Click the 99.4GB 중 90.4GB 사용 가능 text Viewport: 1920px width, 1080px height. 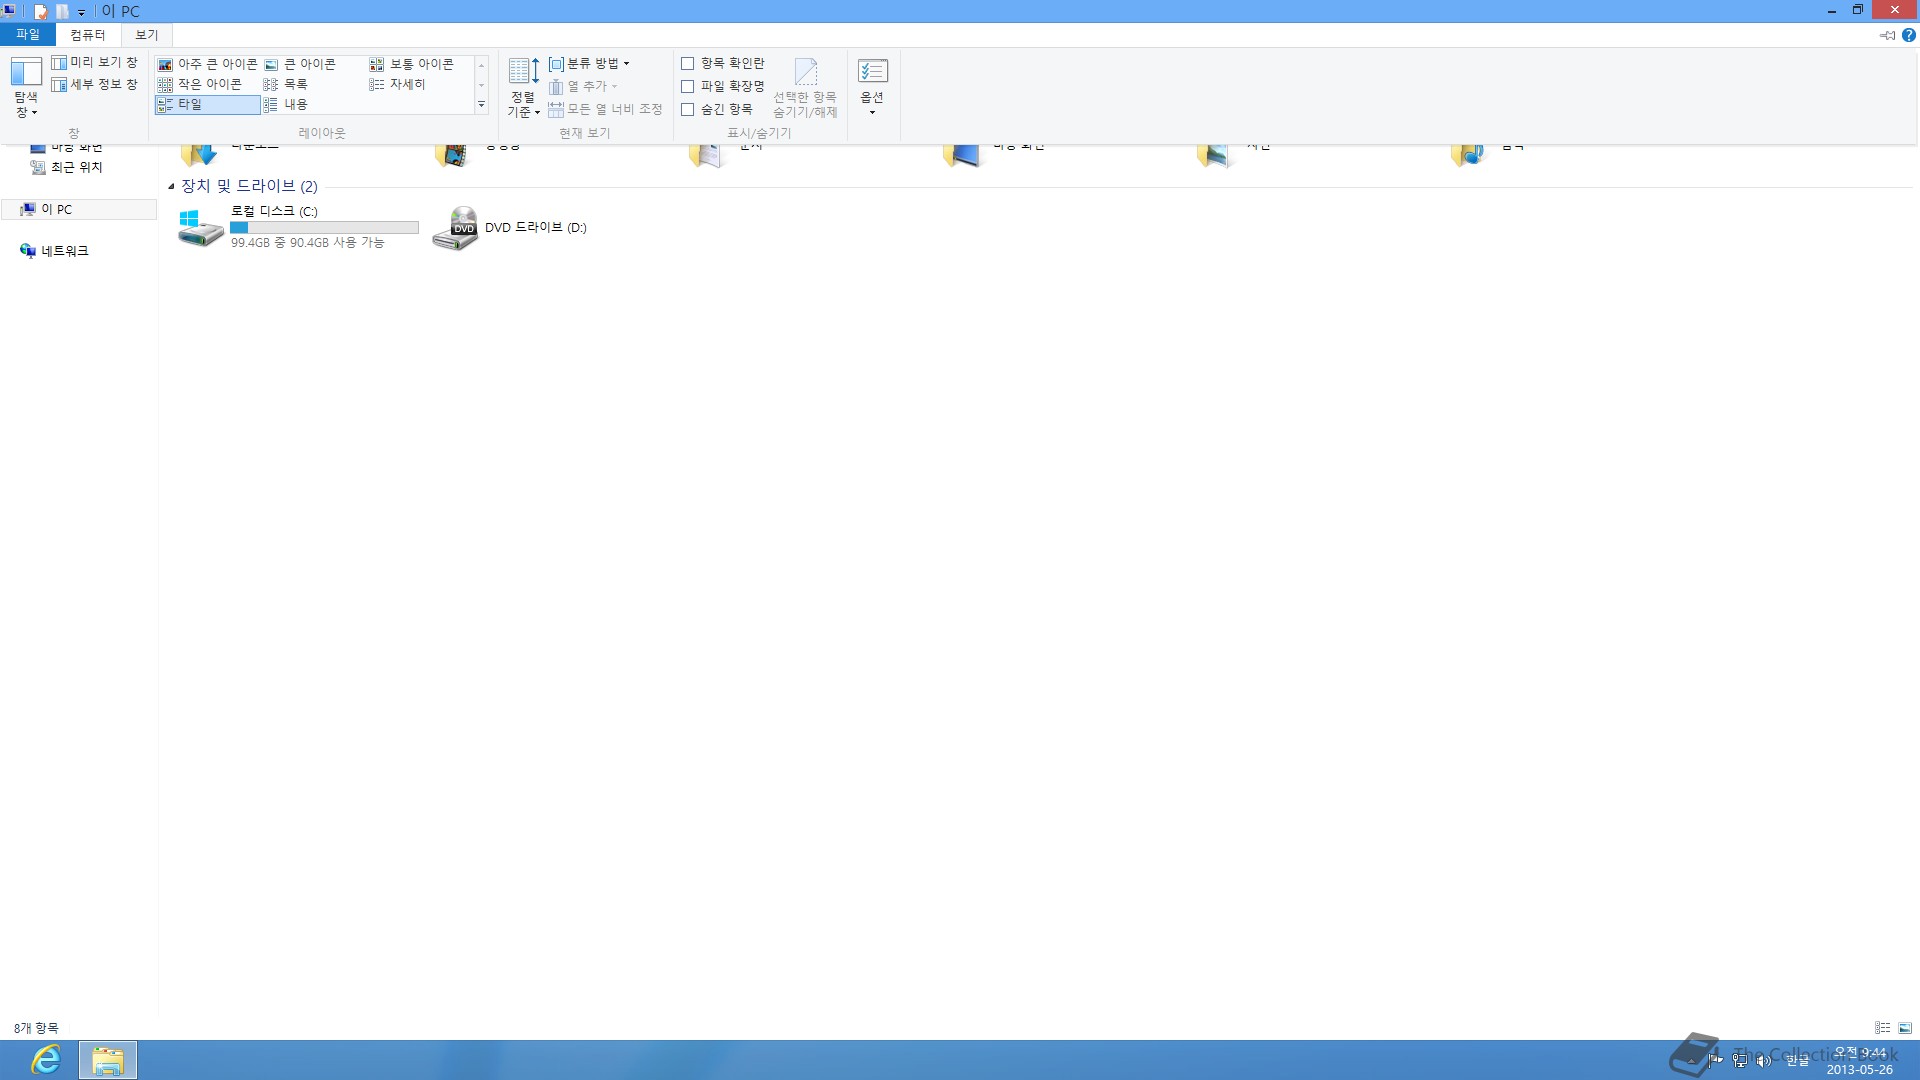(307, 243)
